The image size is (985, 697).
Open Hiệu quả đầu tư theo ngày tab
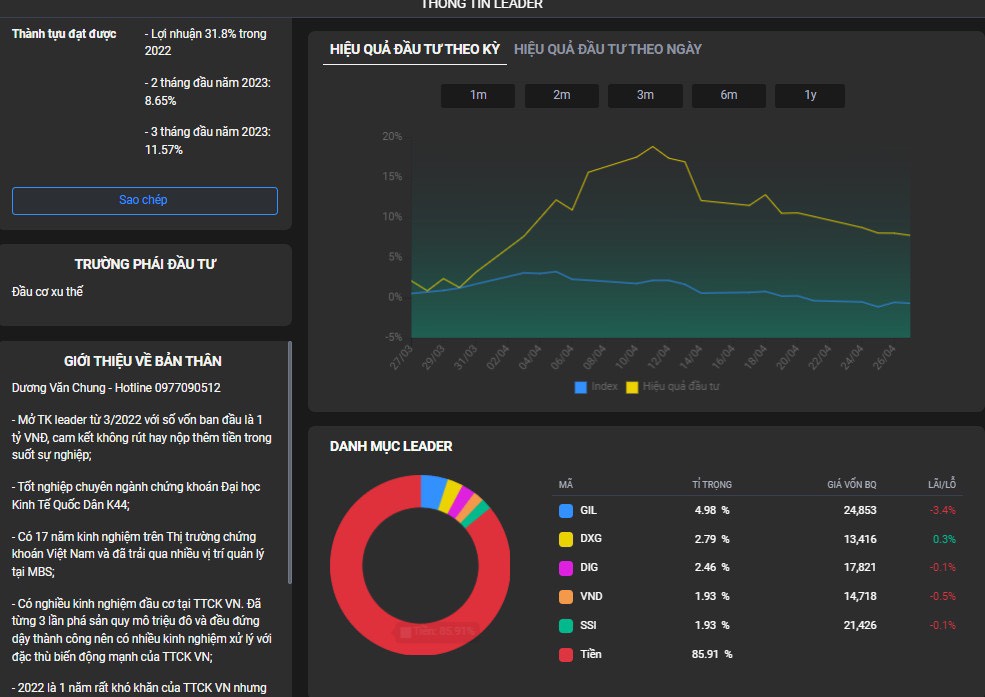tap(607, 49)
